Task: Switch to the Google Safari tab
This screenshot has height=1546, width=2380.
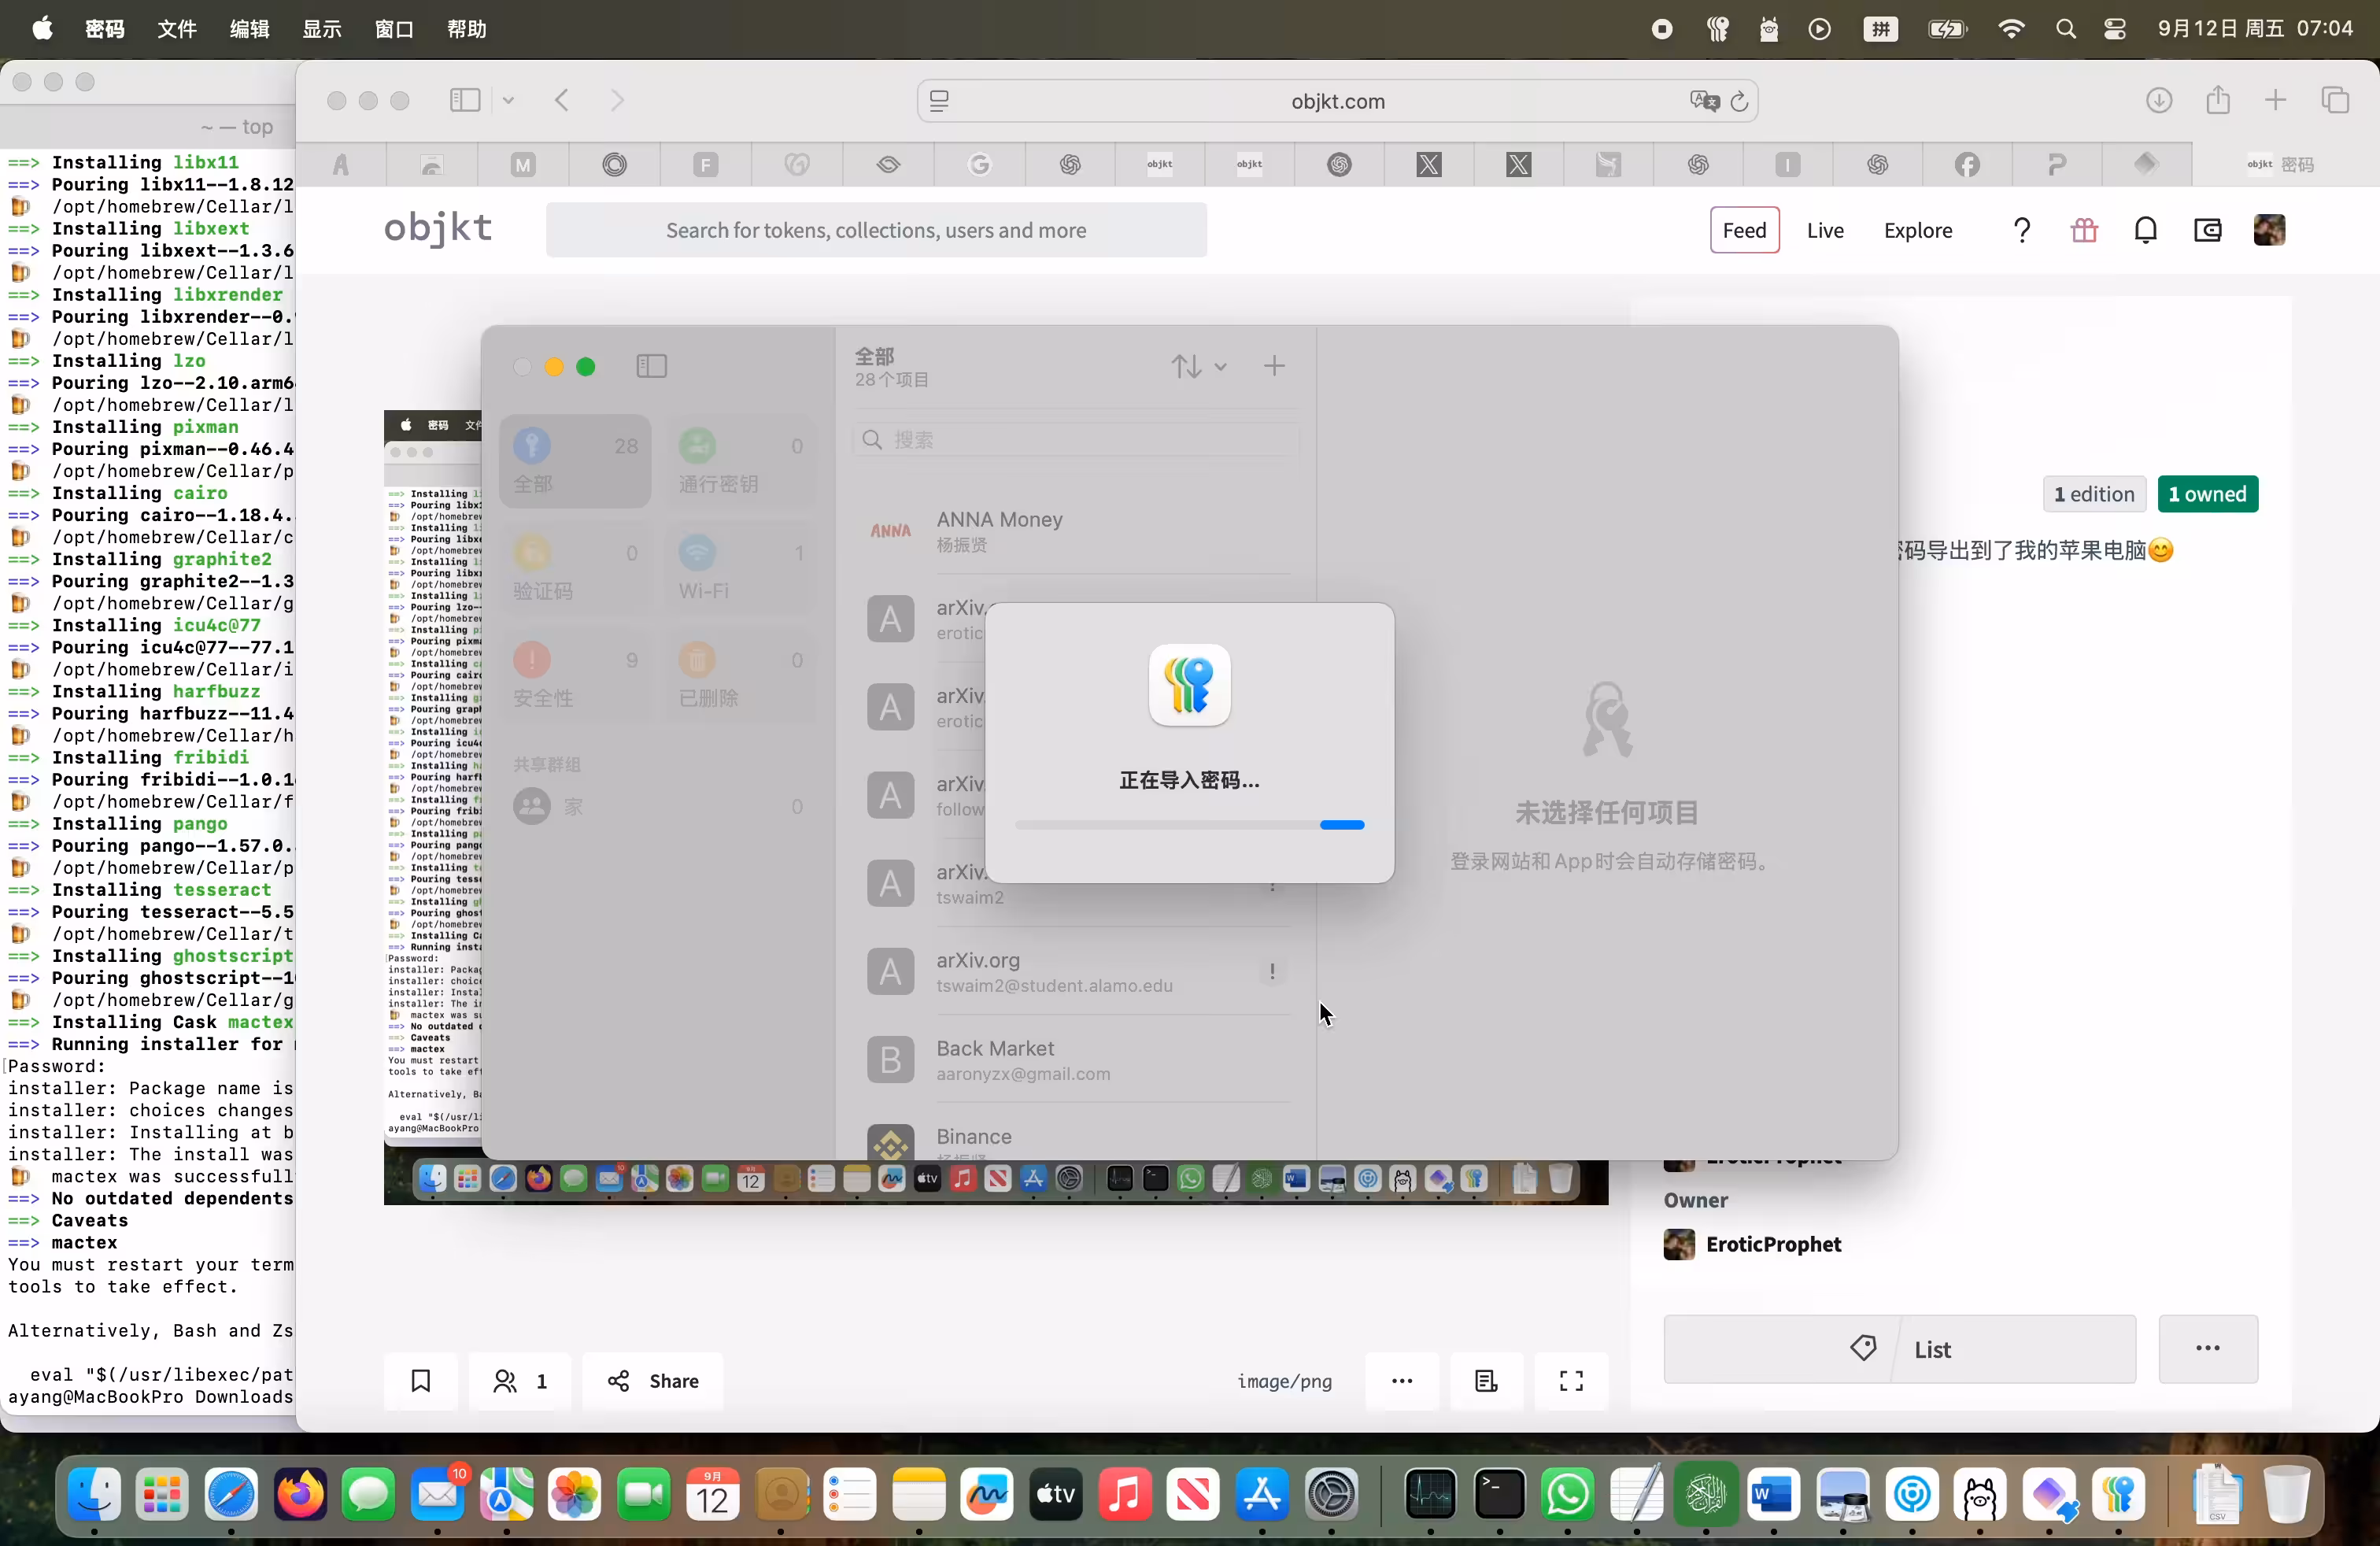Action: [x=979, y=164]
